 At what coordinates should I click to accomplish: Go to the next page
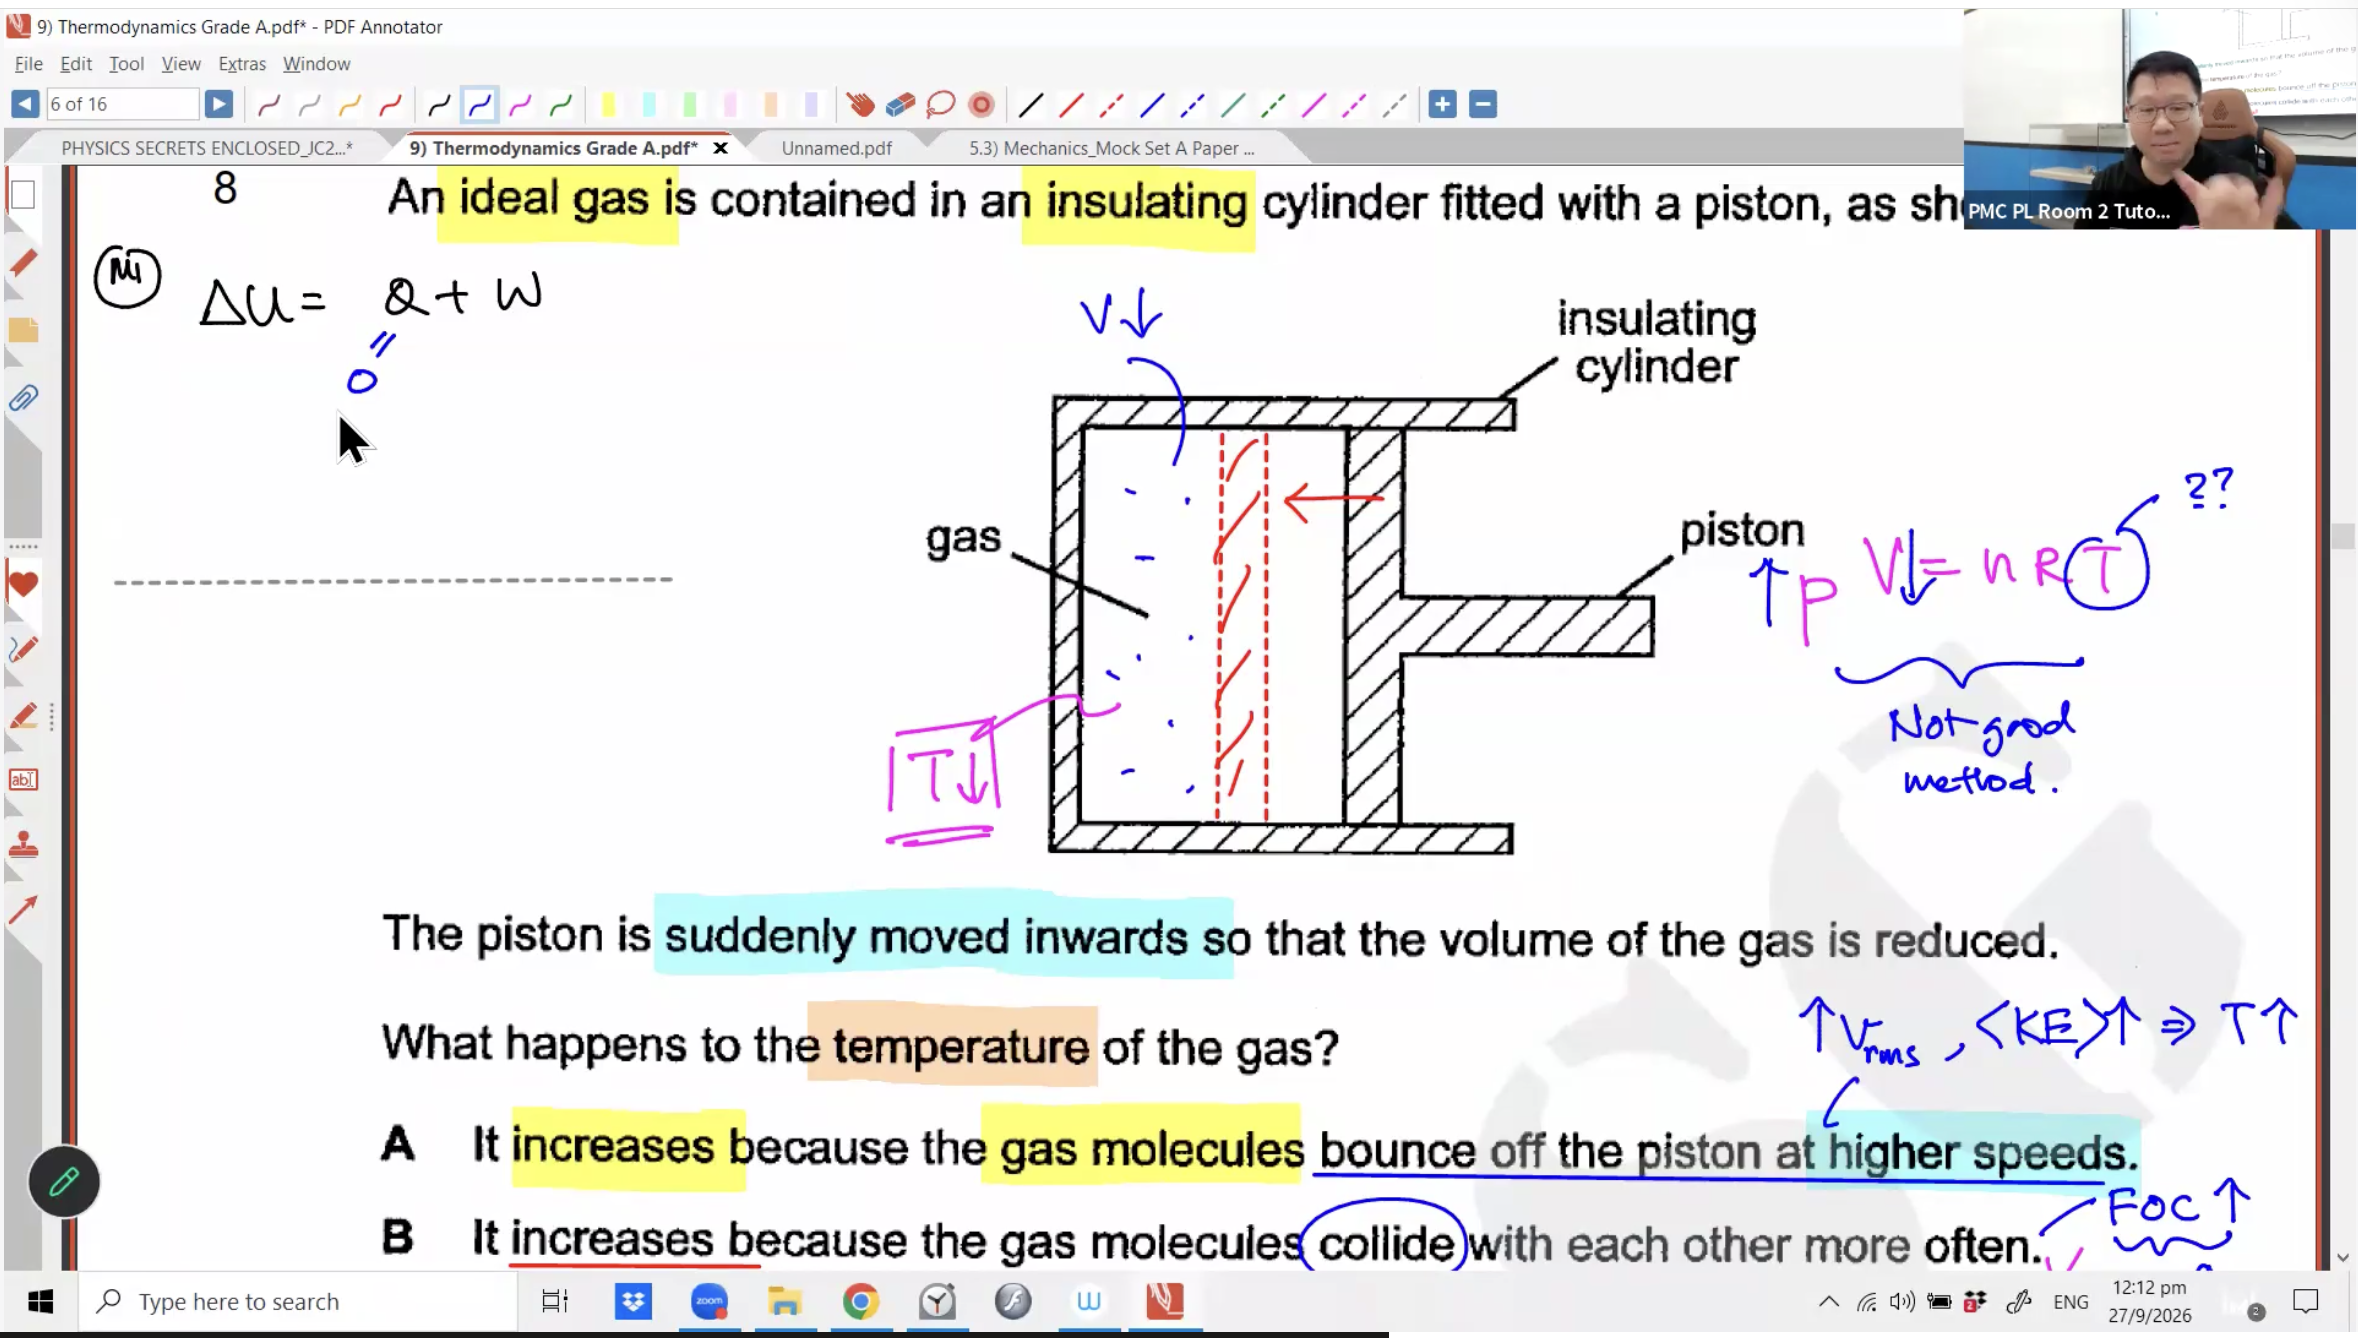[218, 104]
